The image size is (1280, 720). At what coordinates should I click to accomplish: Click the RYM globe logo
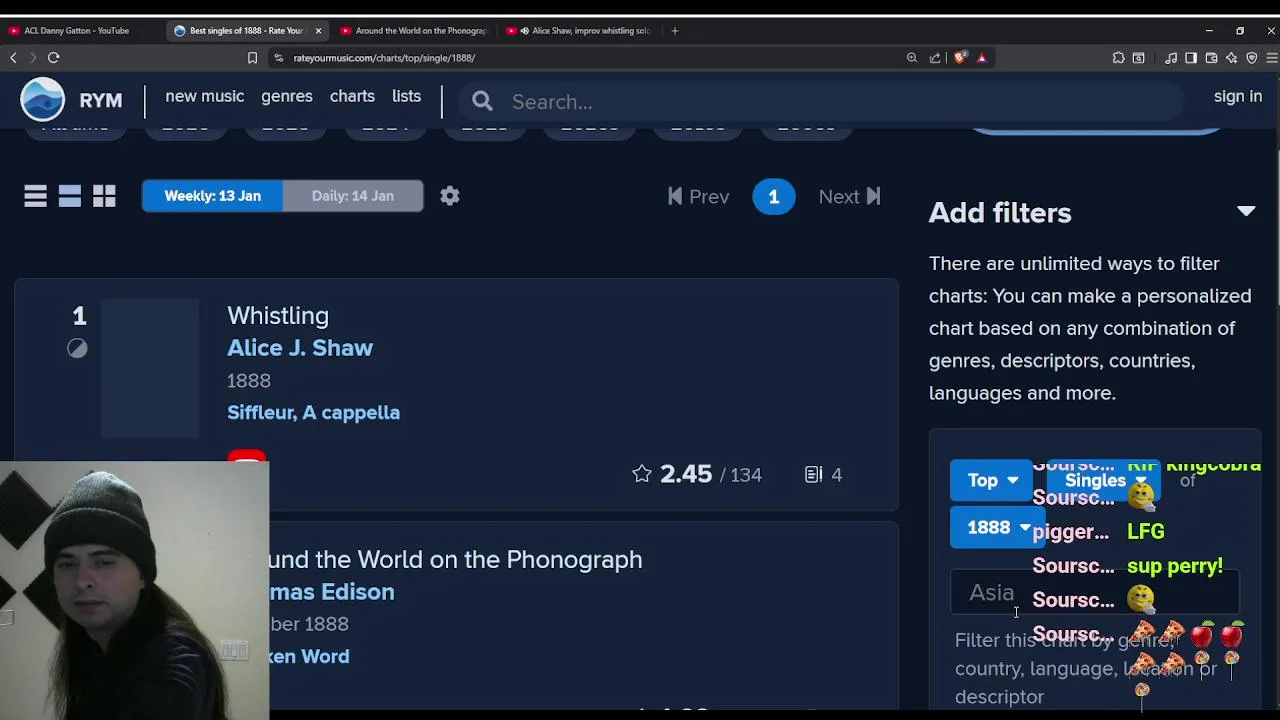(x=43, y=100)
